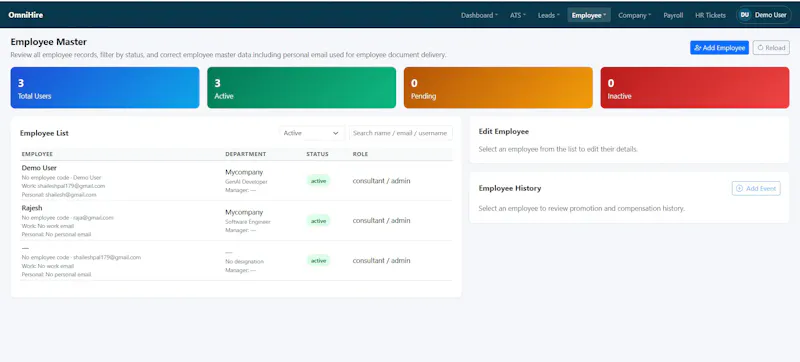Click Demo User's active status badge

pyautogui.click(x=318, y=181)
